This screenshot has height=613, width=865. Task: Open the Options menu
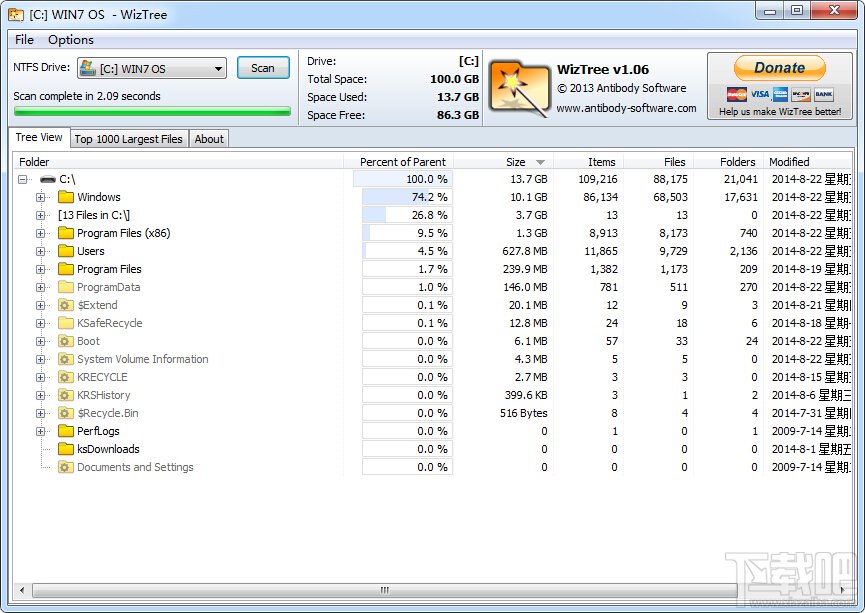click(71, 40)
